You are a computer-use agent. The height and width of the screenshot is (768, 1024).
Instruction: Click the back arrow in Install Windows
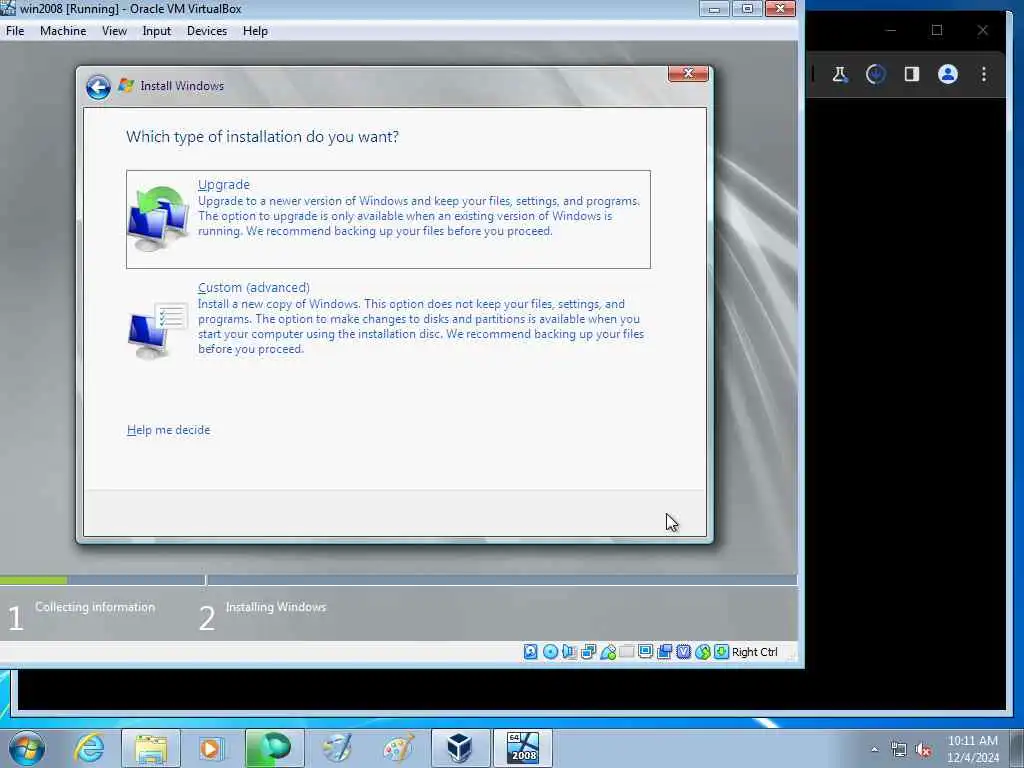tap(98, 87)
